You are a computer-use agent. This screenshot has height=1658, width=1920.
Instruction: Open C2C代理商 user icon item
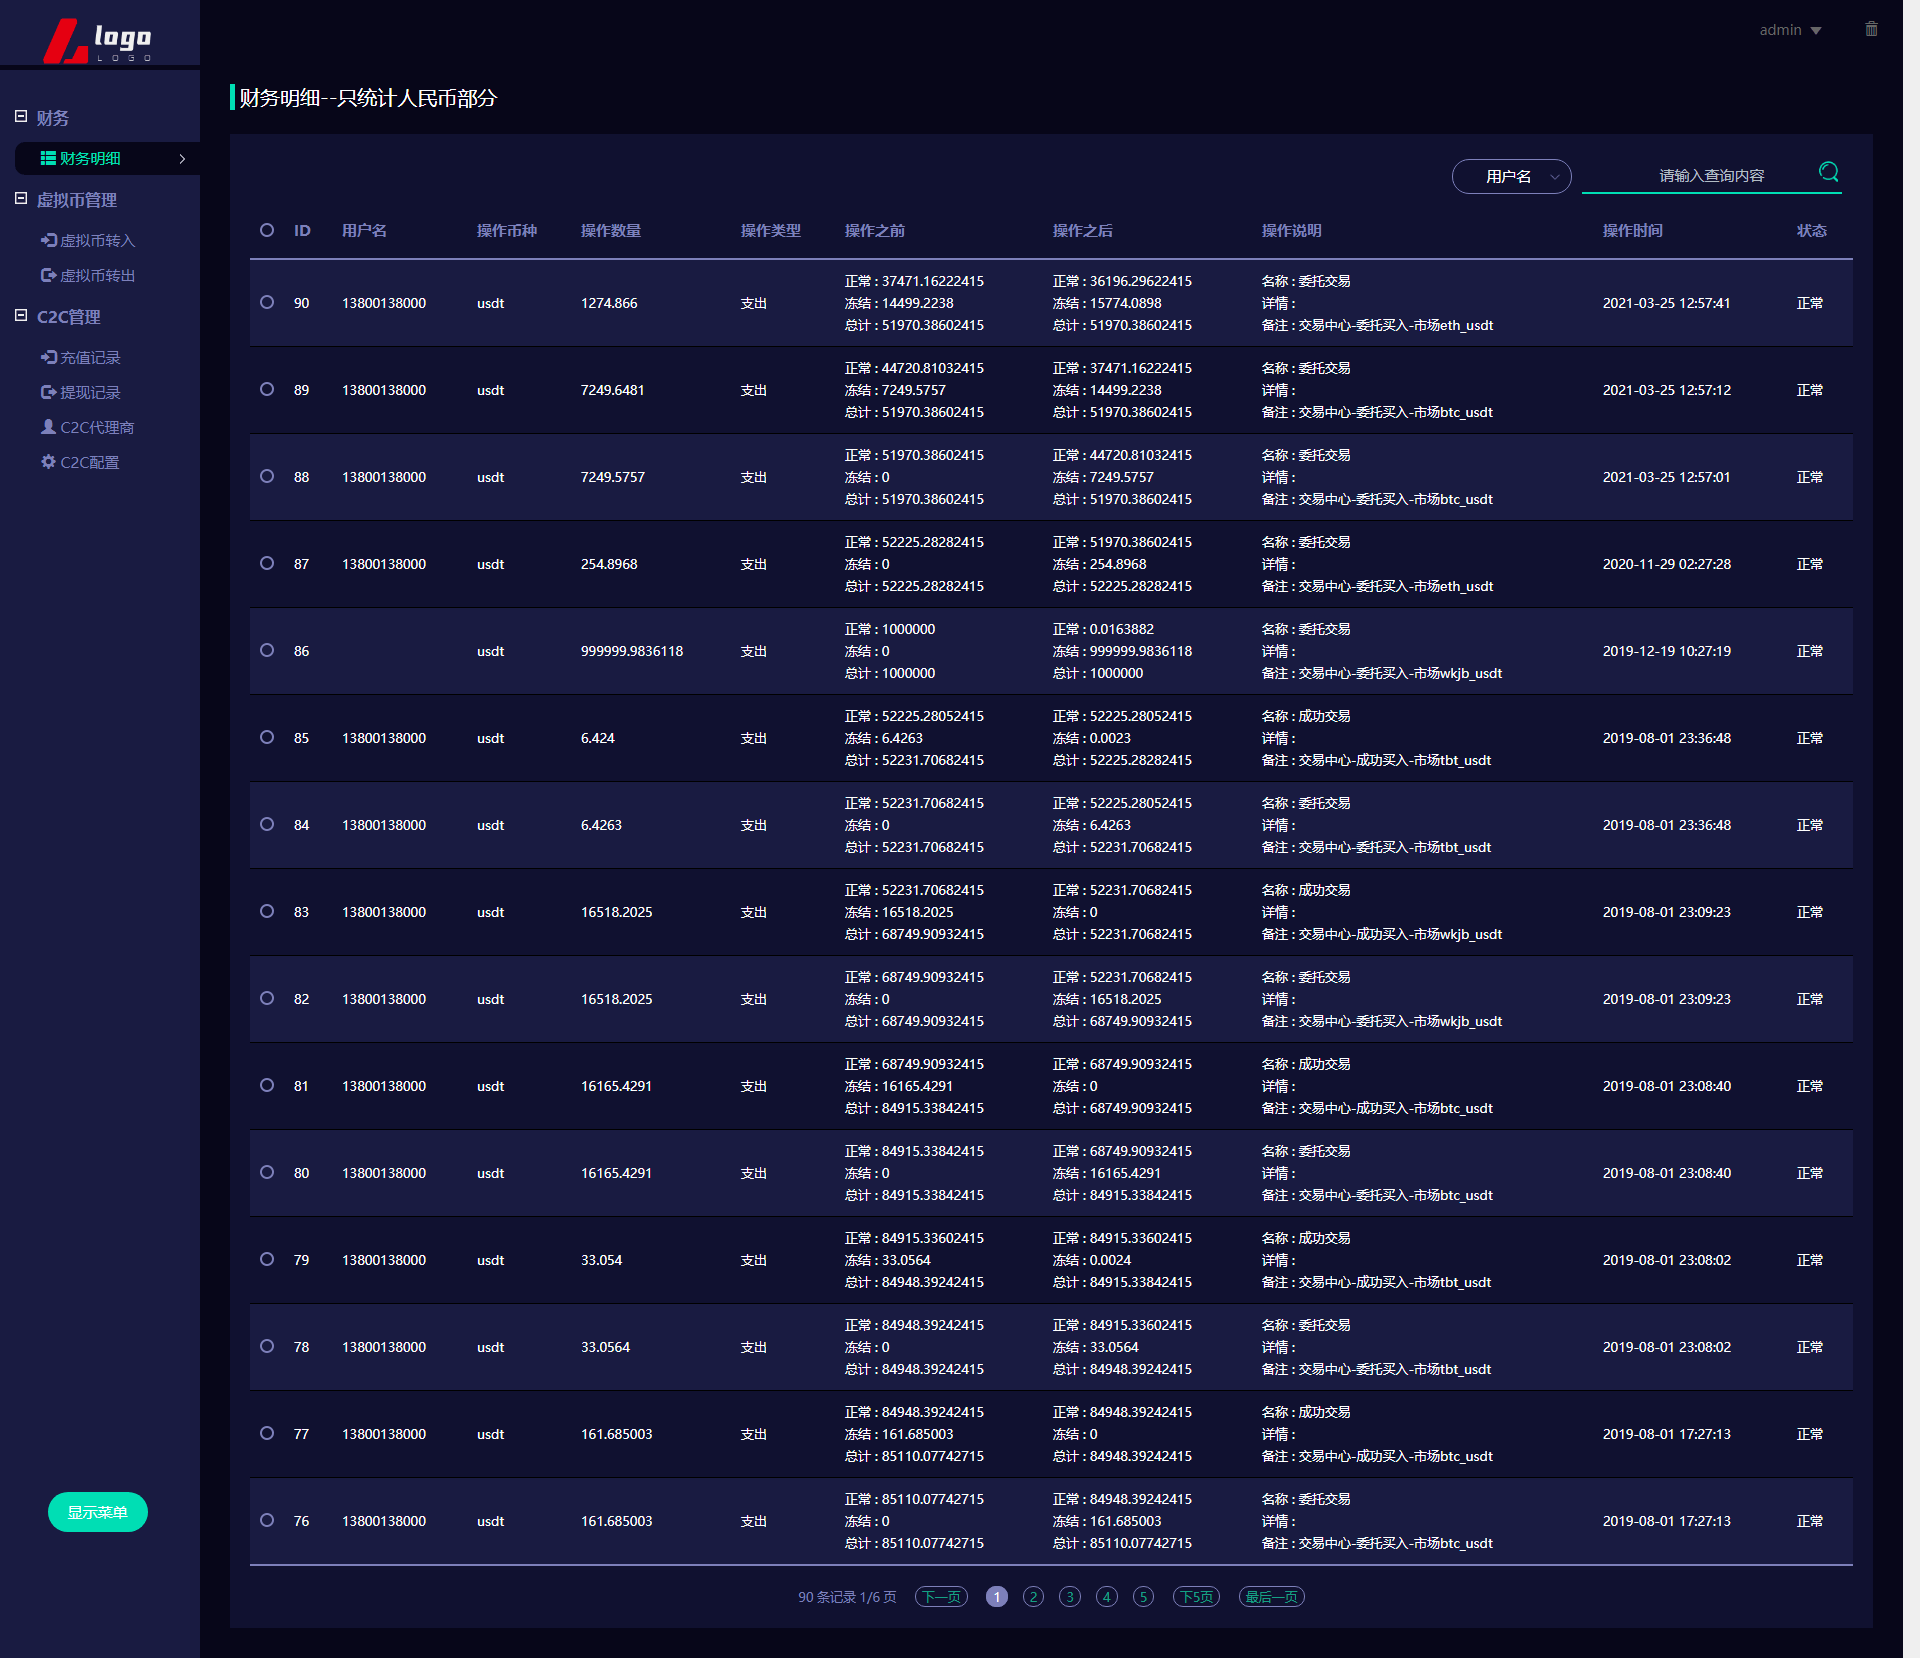48,427
